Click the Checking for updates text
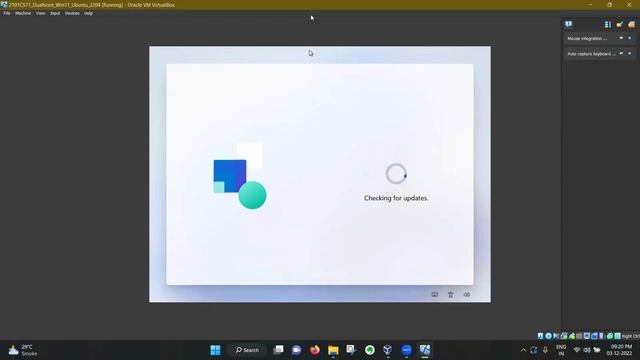This screenshot has height=360, width=640. pos(396,198)
